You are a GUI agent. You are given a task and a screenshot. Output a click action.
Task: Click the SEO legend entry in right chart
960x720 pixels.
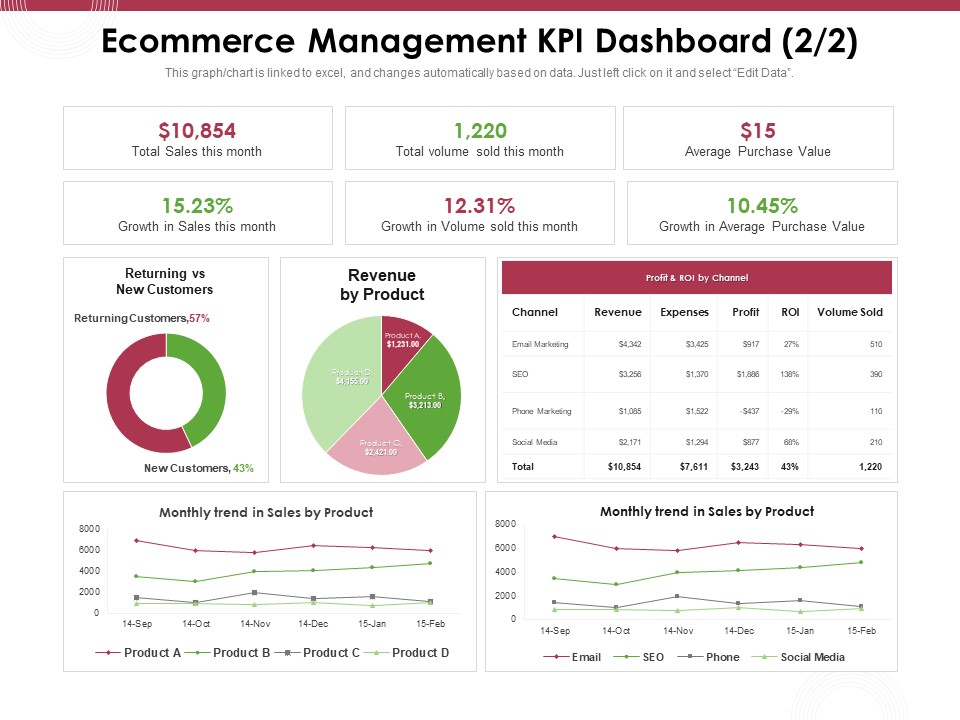(x=639, y=657)
